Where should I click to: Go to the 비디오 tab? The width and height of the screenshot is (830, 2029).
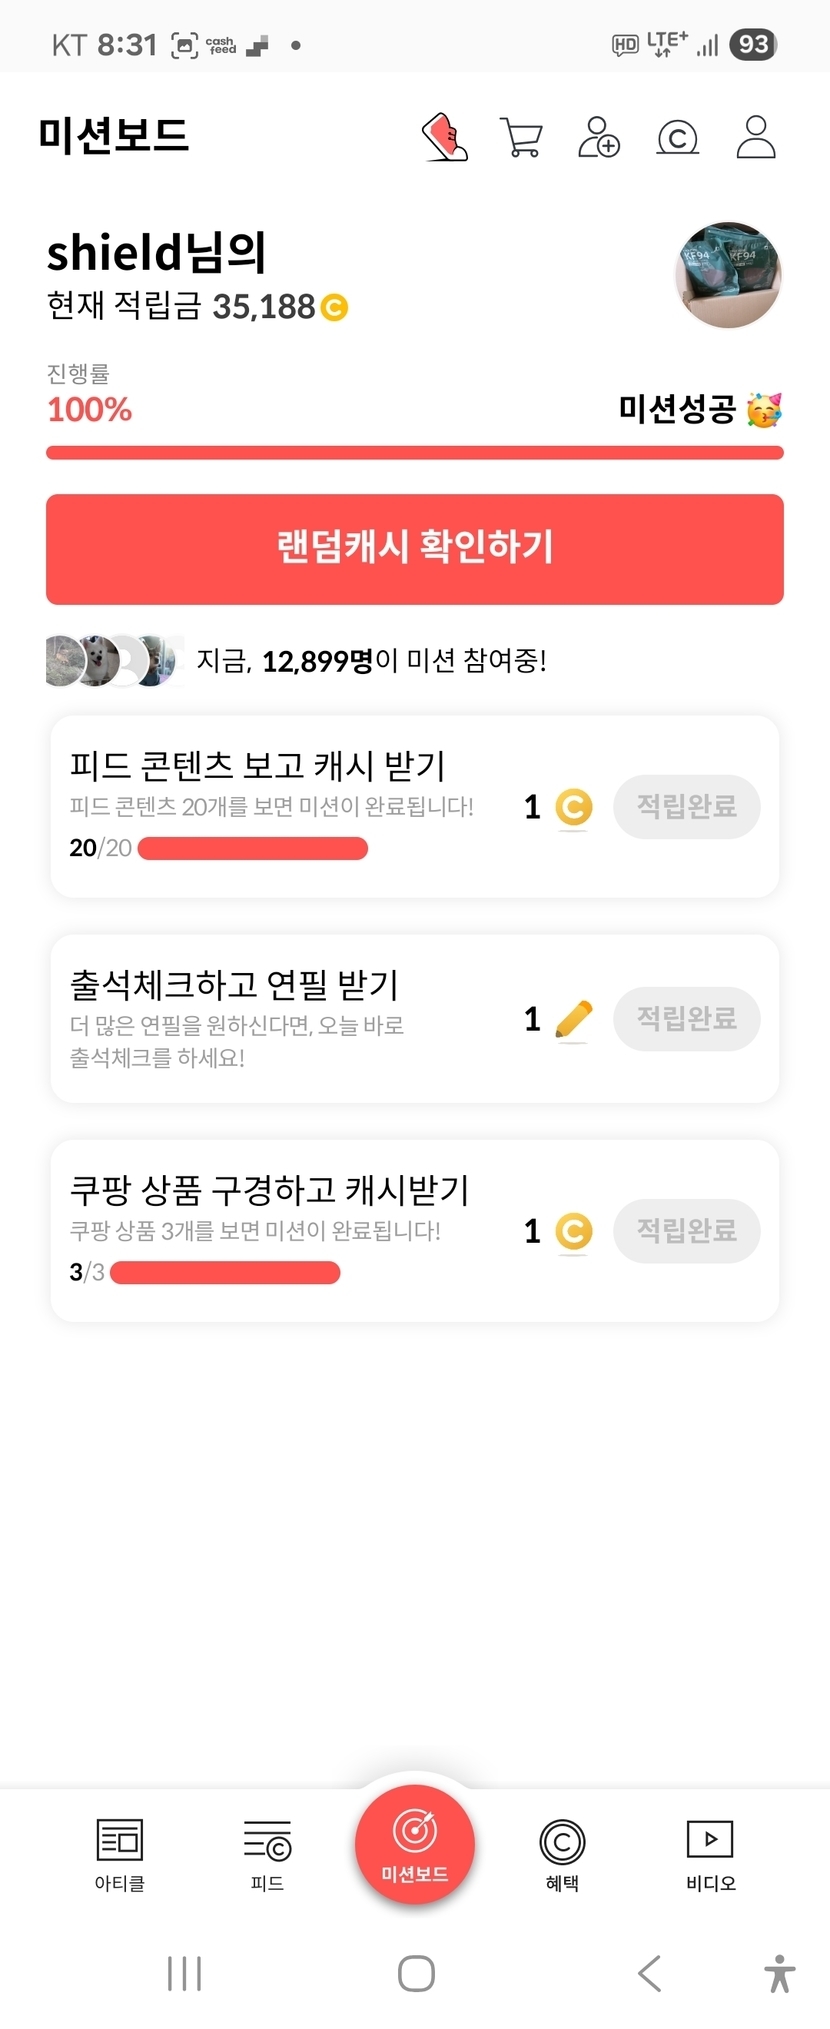(x=710, y=1854)
